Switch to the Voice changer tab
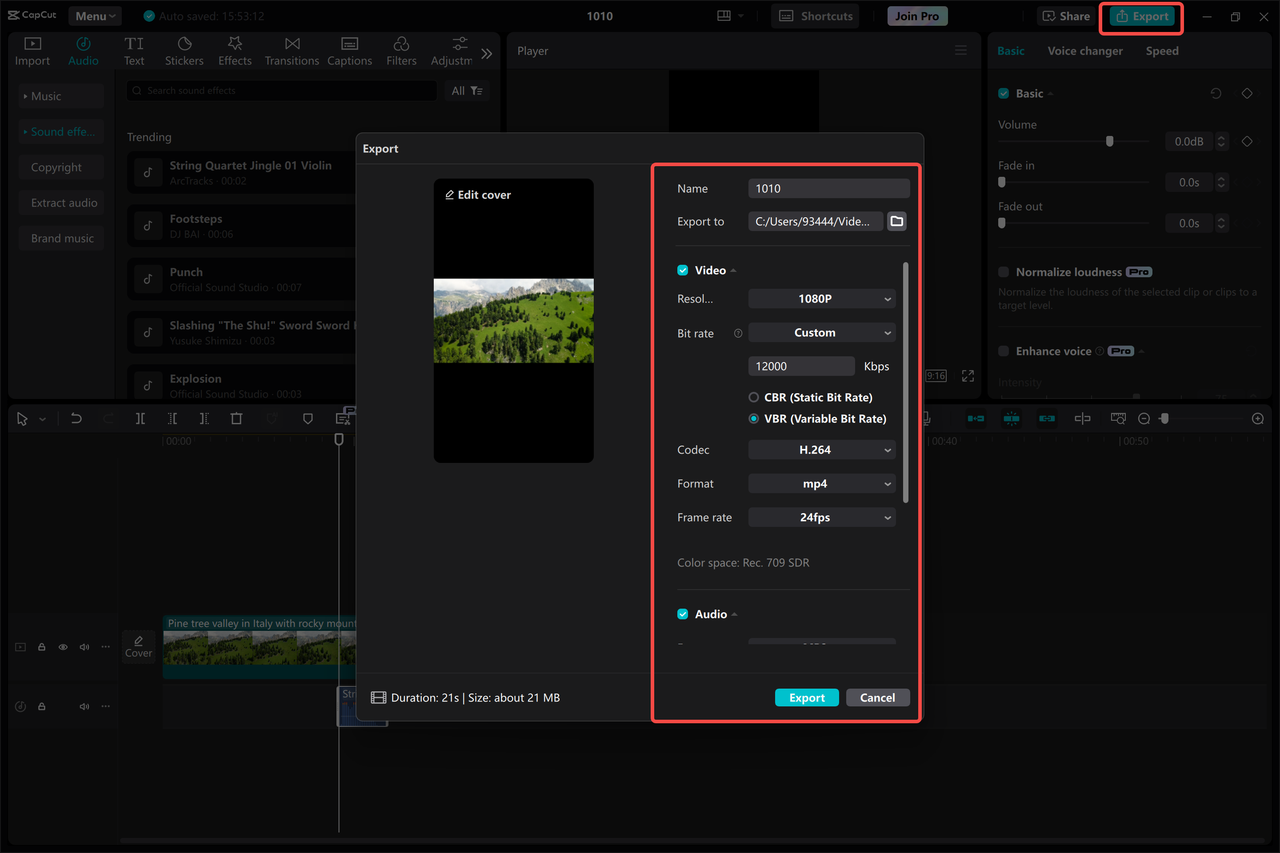The width and height of the screenshot is (1280, 853). click(1085, 50)
